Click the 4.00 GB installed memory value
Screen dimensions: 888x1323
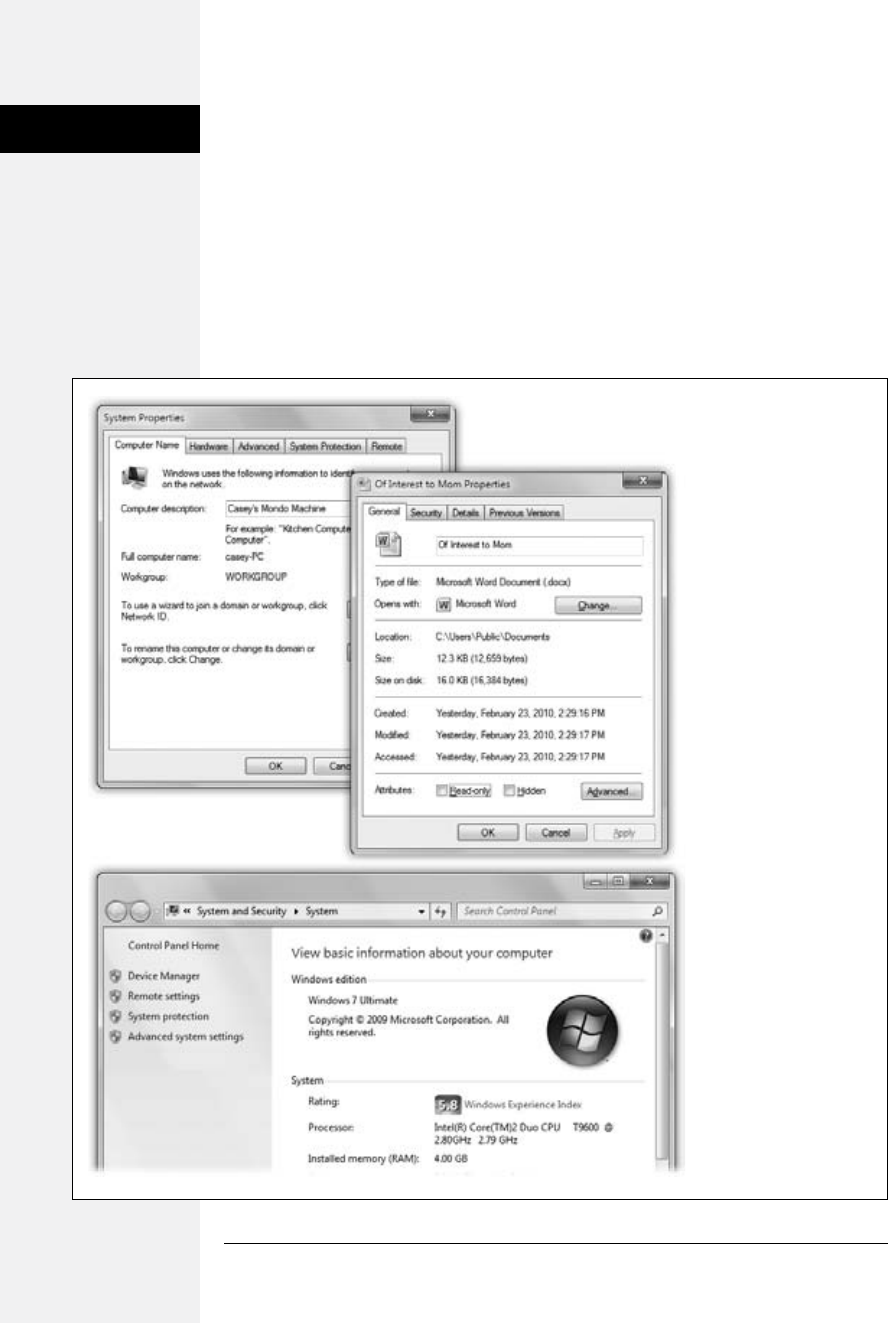tap(451, 1159)
